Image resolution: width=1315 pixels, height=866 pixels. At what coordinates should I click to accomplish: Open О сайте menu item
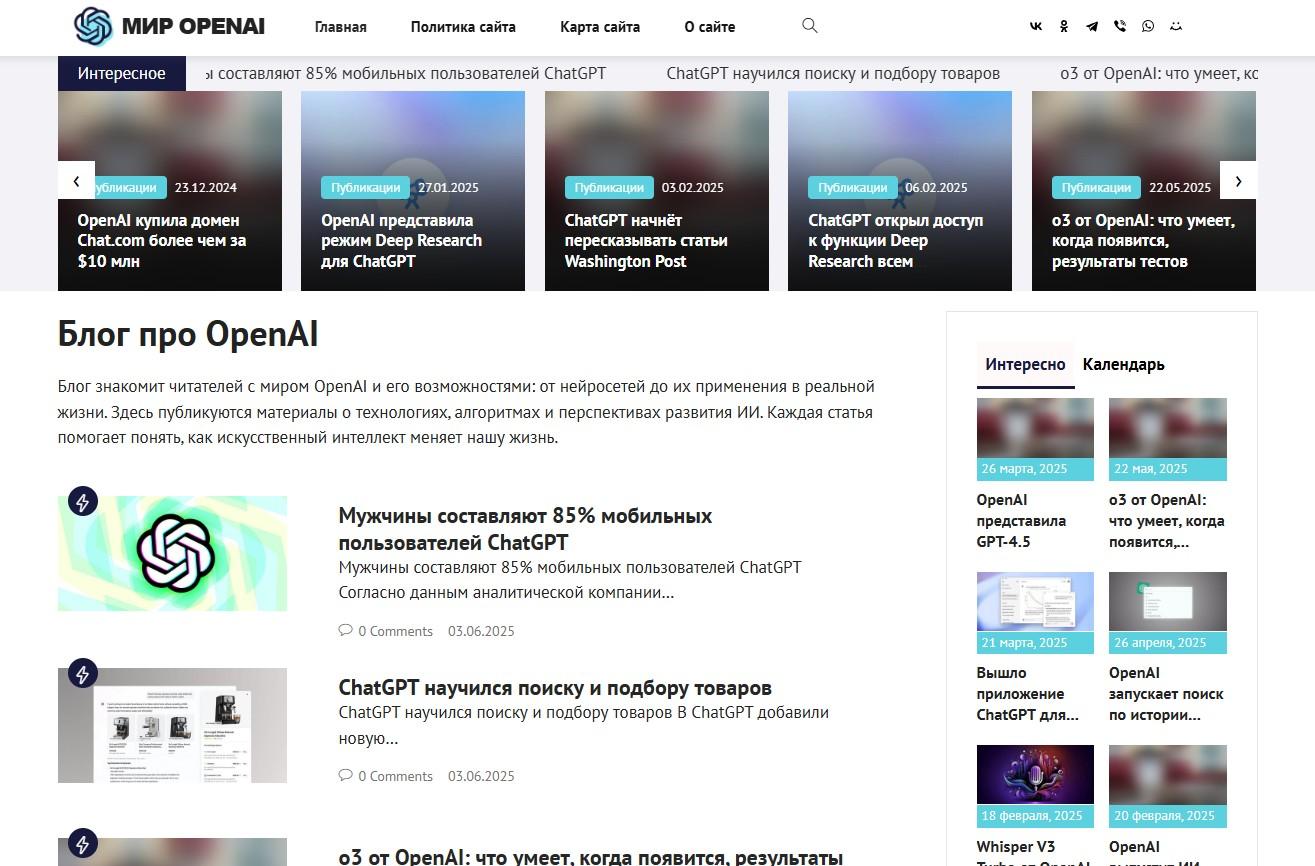[710, 27]
